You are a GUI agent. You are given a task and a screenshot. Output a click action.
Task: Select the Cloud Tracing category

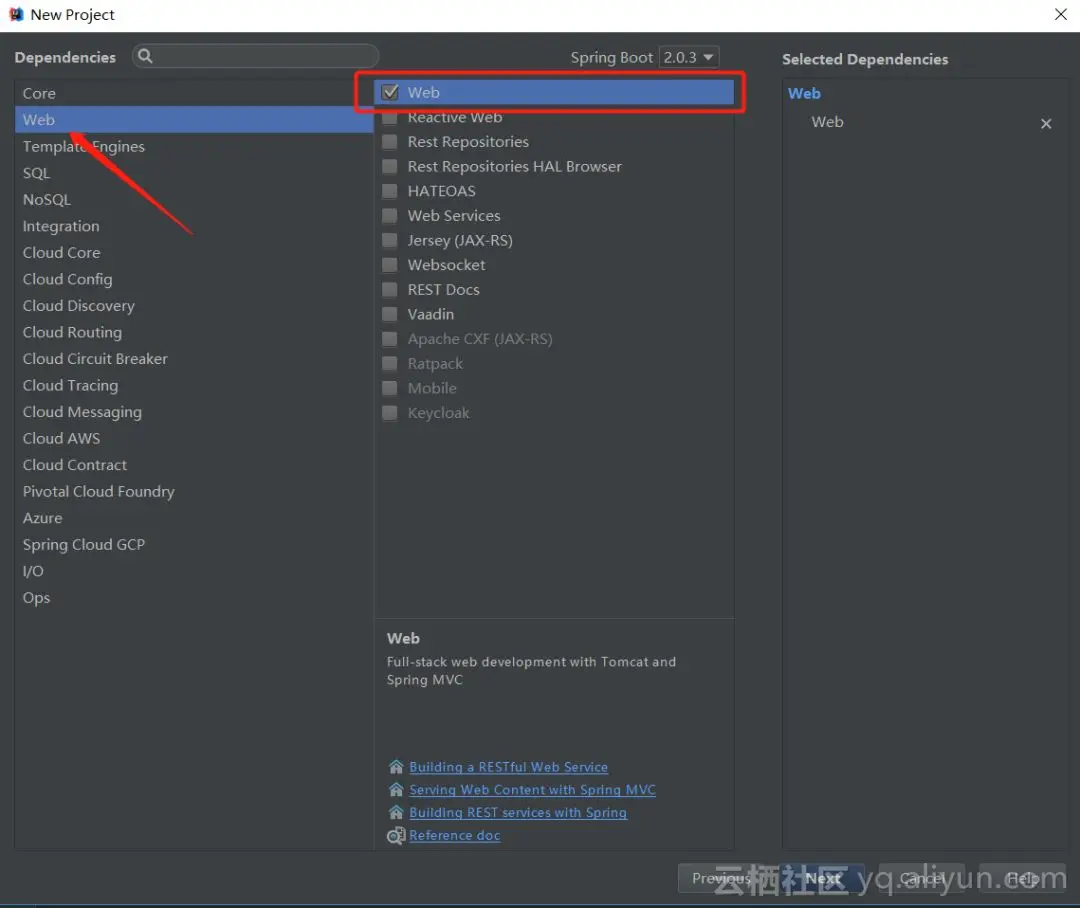(x=194, y=385)
